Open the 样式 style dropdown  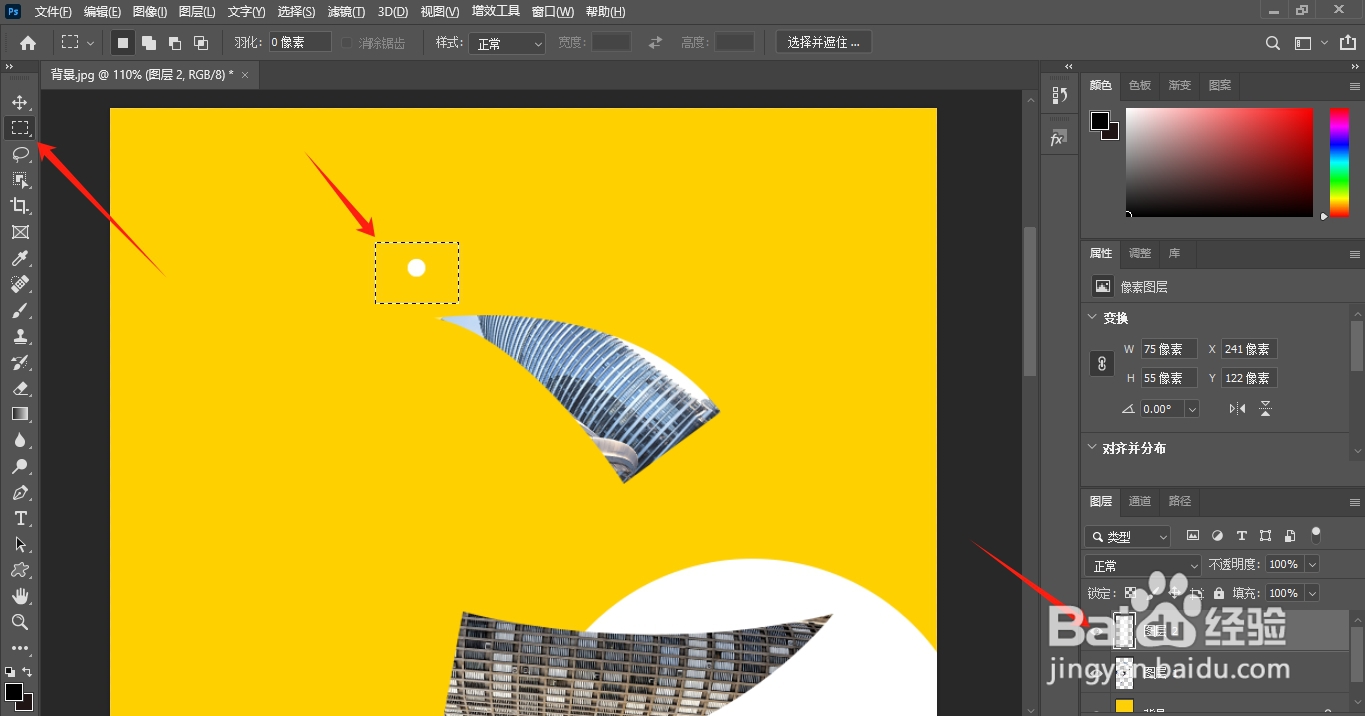coord(507,43)
